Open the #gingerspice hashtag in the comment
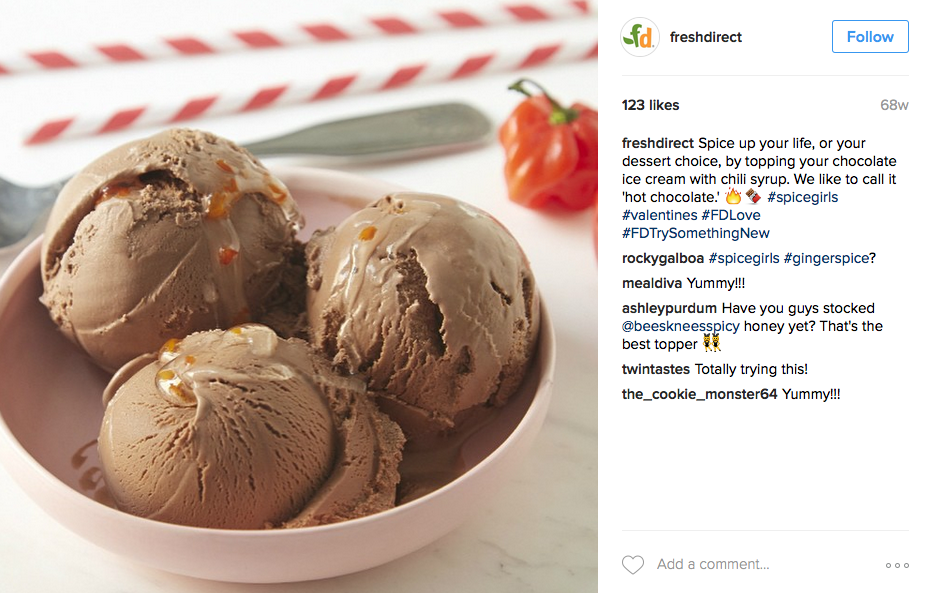This screenshot has width=928, height=593. coord(826,258)
